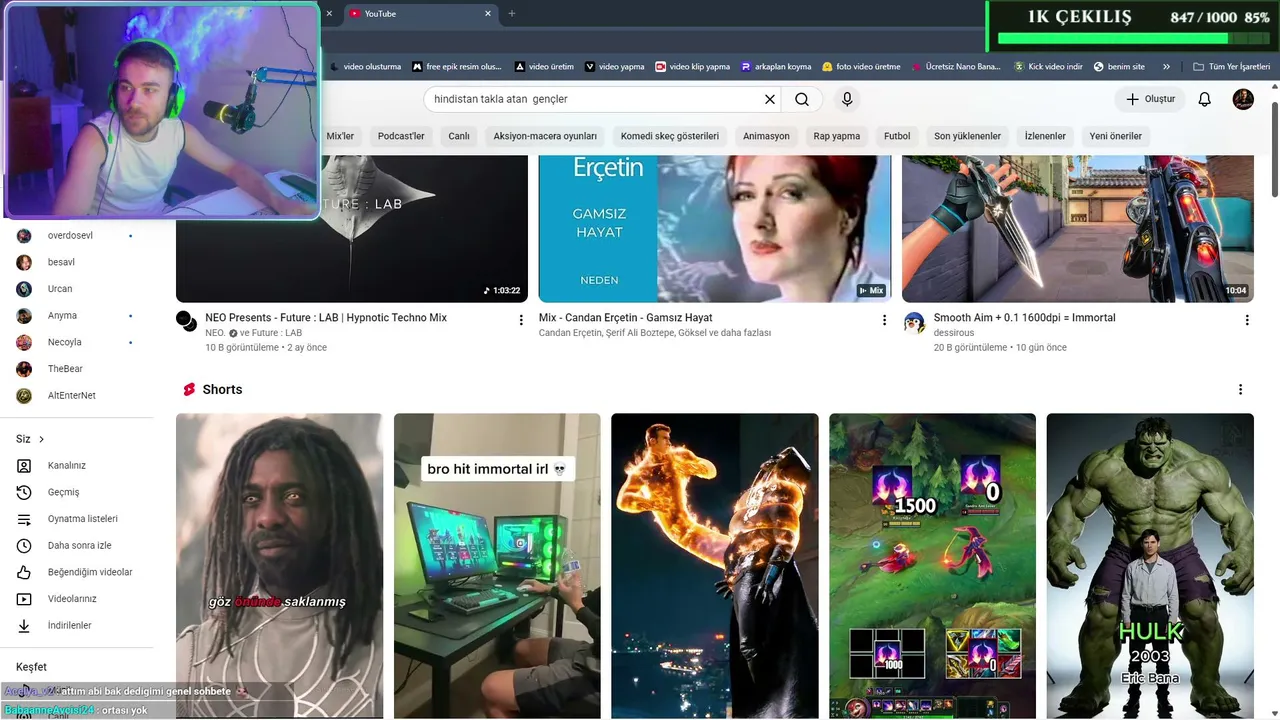This screenshot has height=720, width=1280.
Task: Open NEO Presents Future LAB video title
Action: pos(326,318)
